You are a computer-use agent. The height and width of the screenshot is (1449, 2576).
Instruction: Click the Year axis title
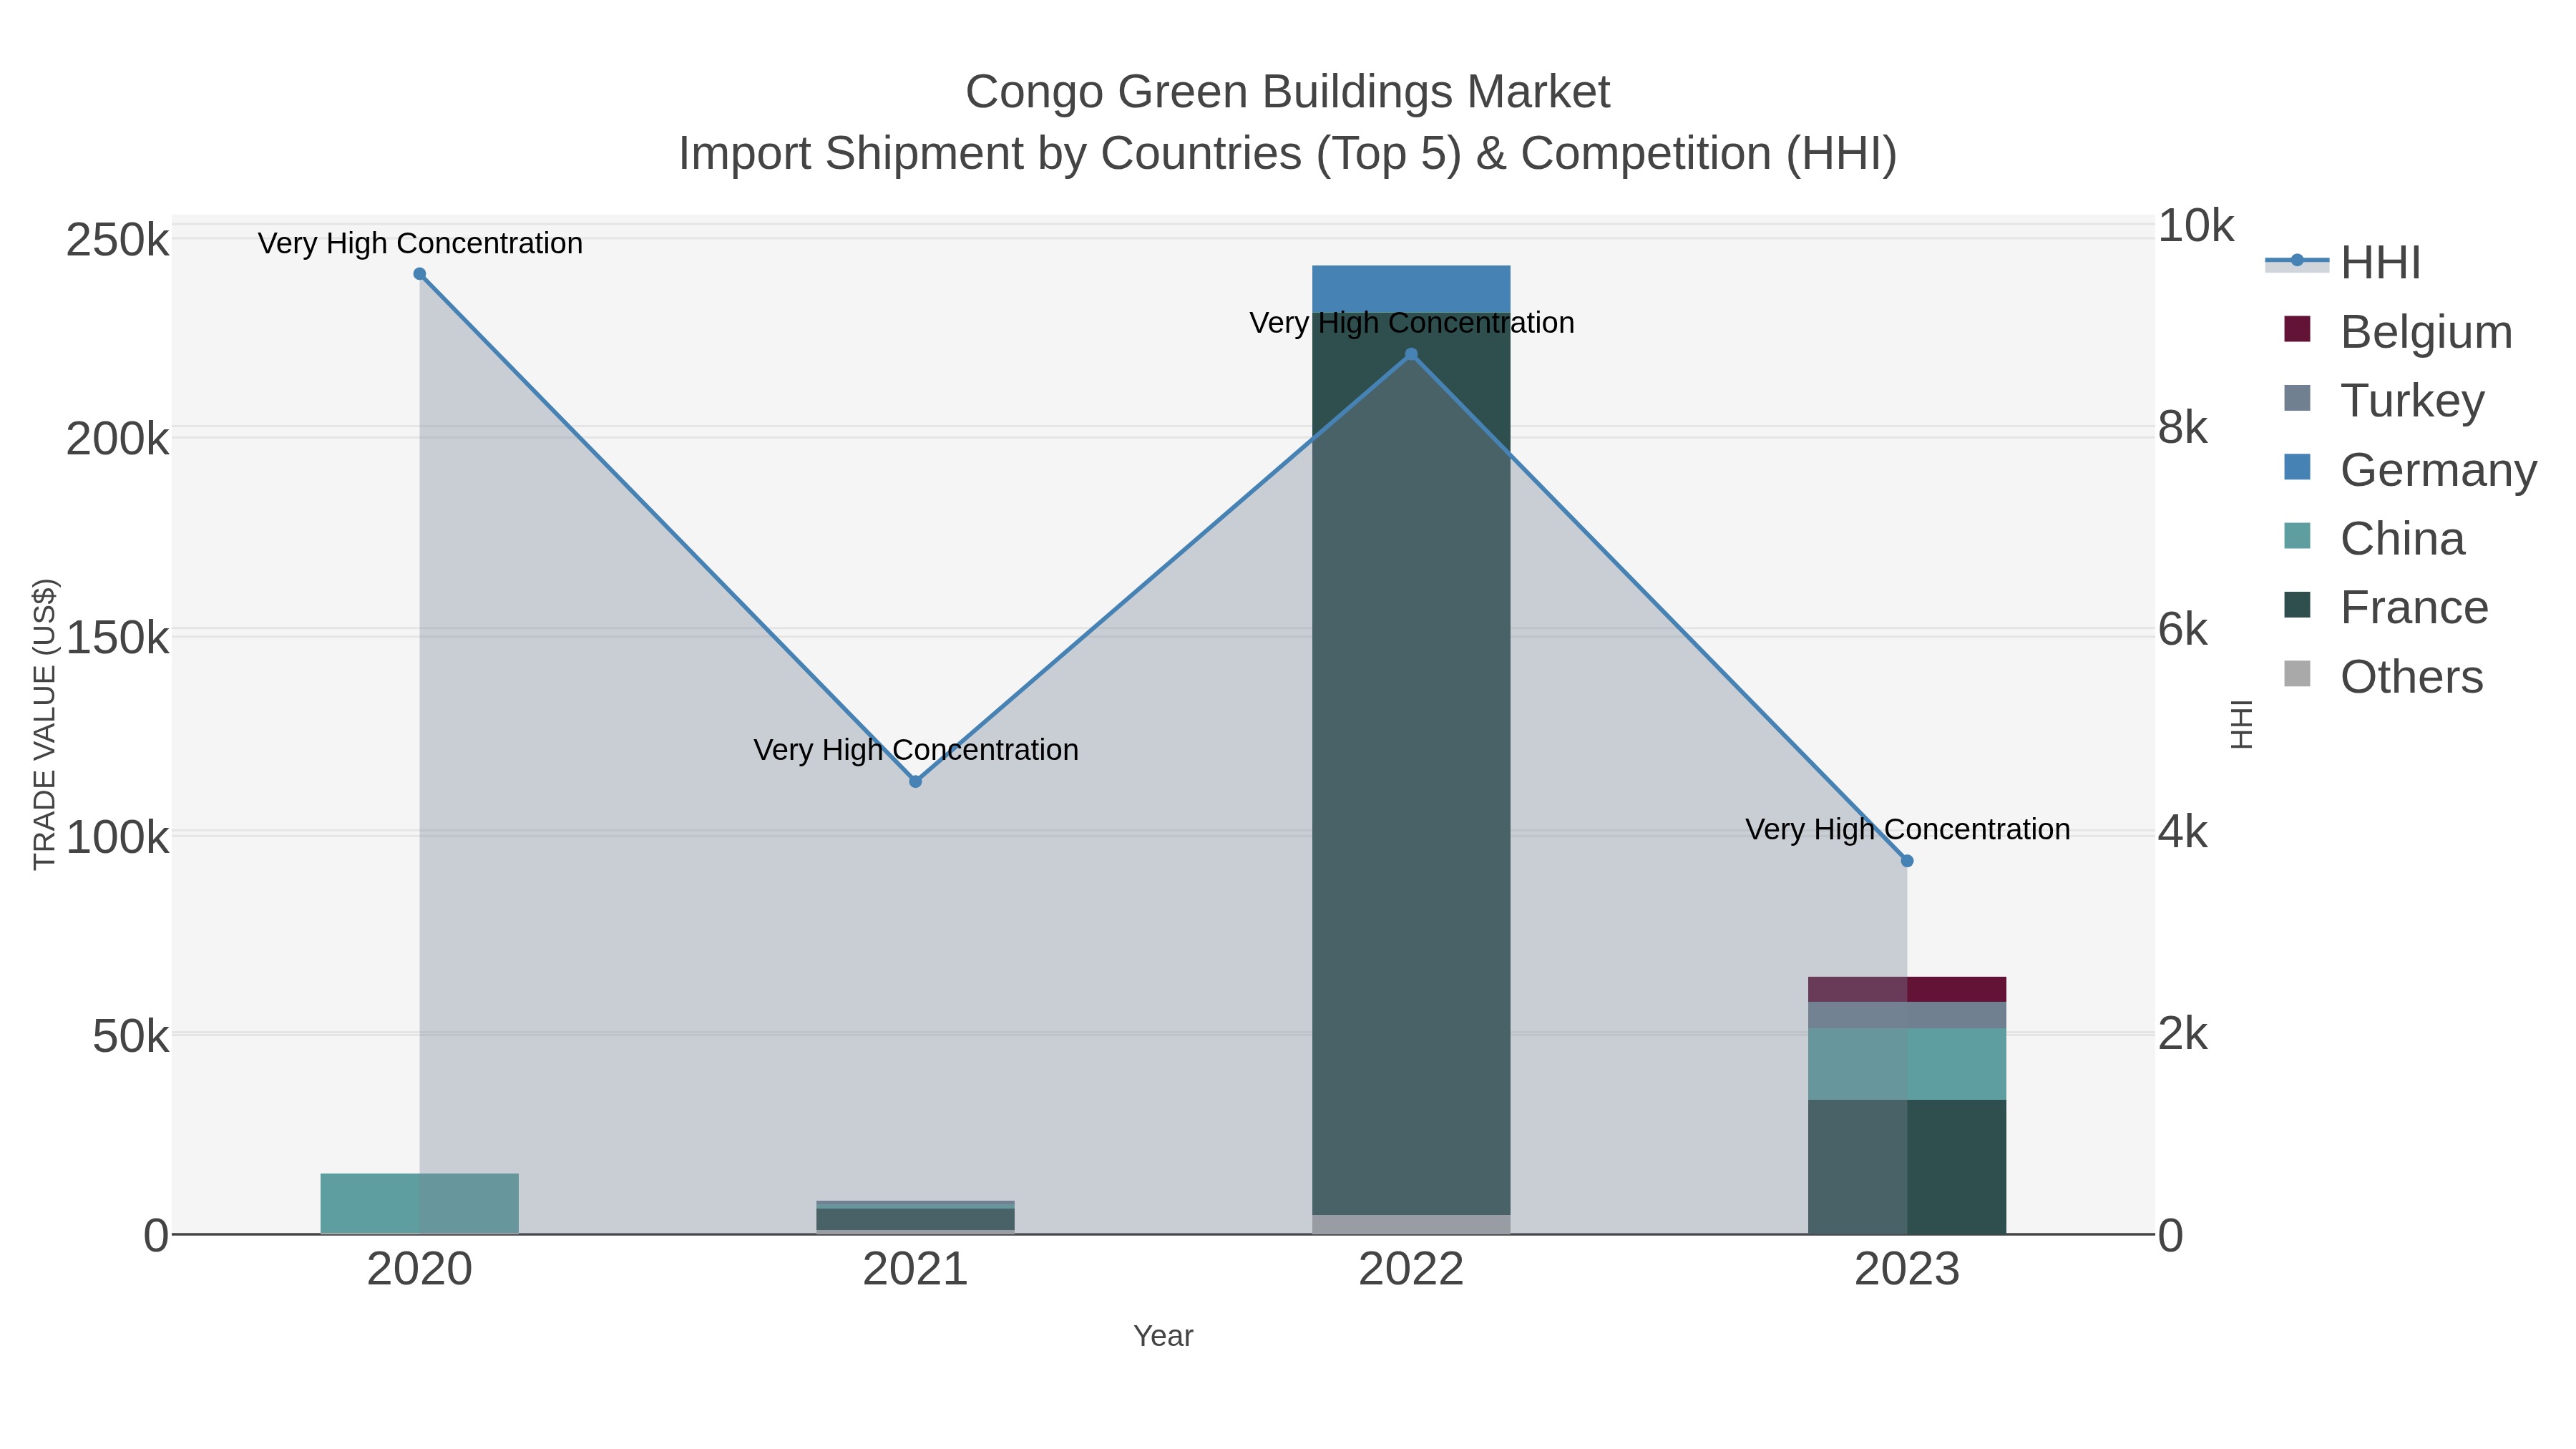pyautogui.click(x=1163, y=1336)
